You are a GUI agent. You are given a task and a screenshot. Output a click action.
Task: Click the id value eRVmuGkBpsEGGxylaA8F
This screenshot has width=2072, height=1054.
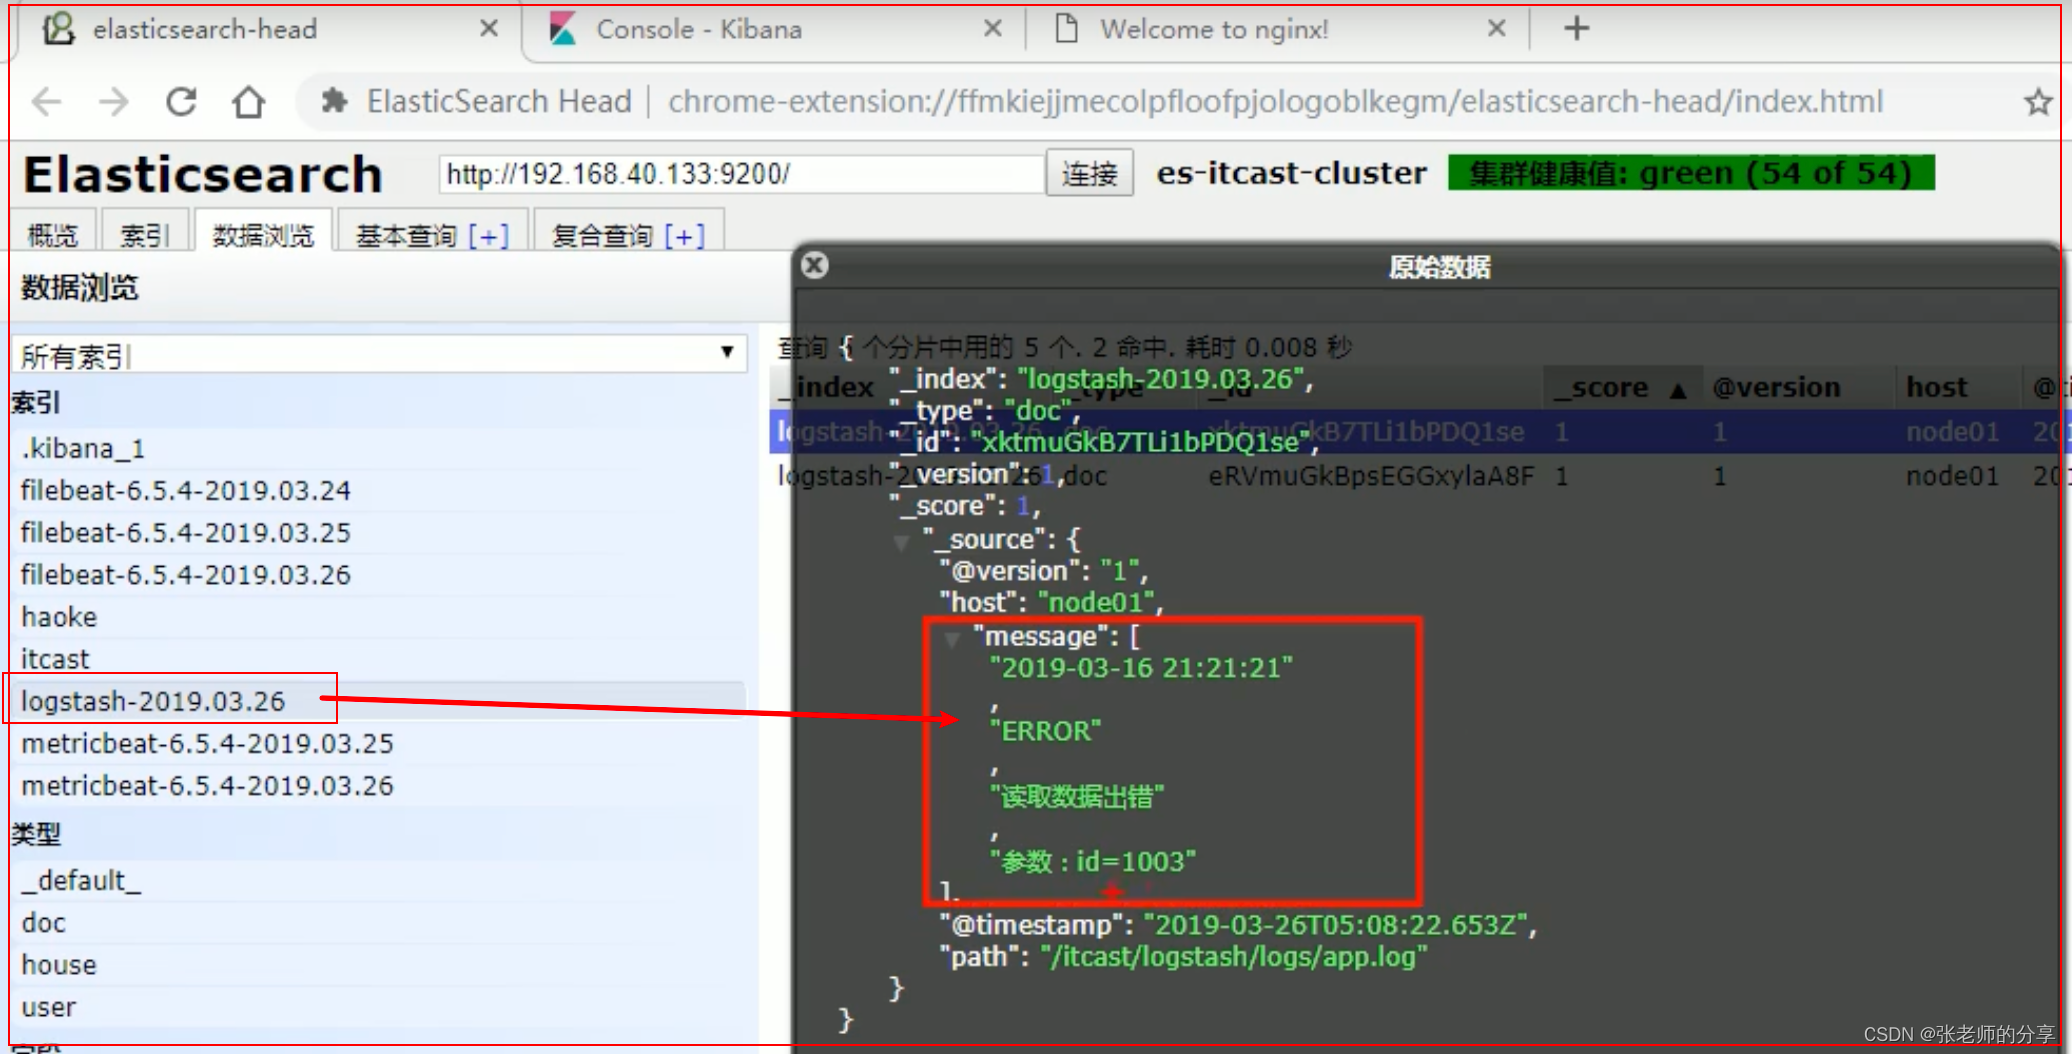coord(1370,475)
